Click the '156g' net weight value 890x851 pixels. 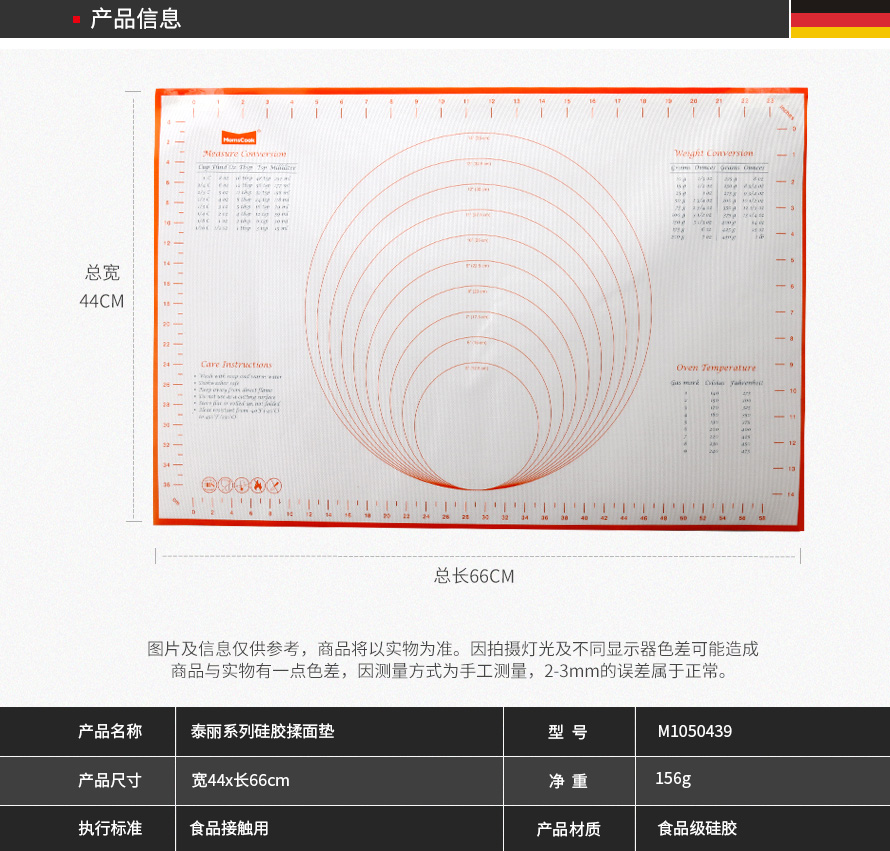coord(673,778)
